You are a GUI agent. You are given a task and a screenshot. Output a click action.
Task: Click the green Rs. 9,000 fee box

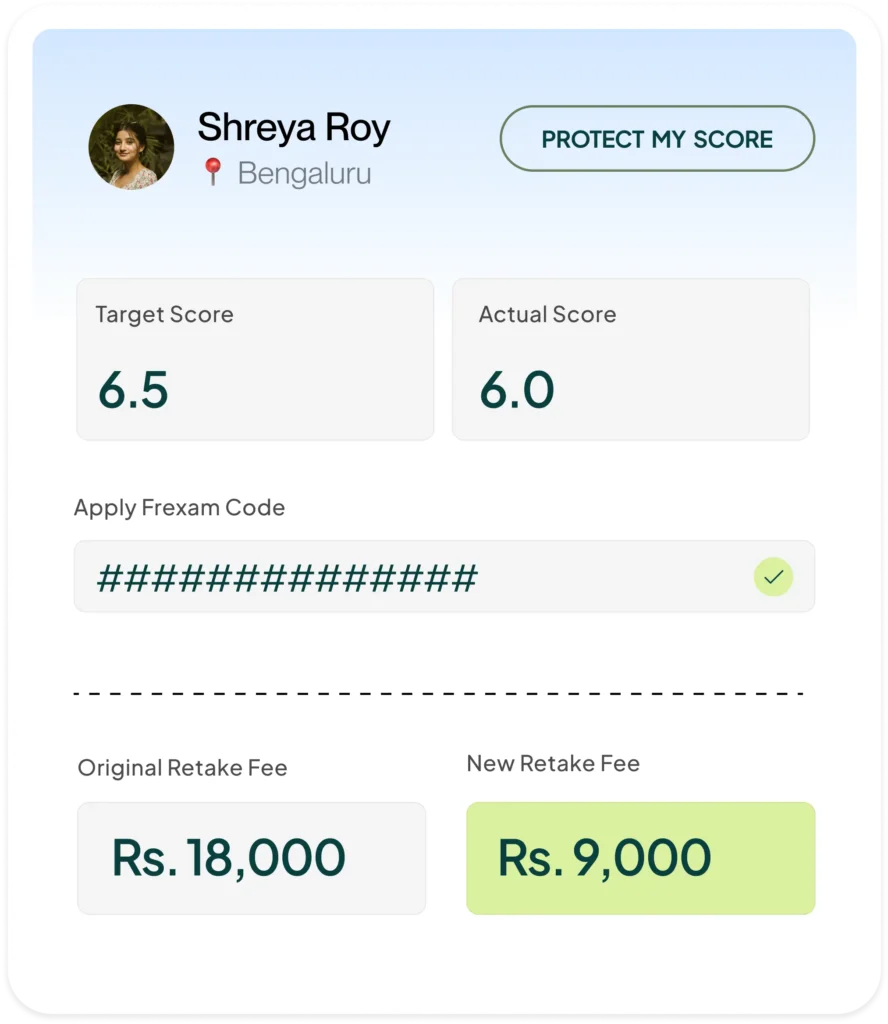640,858
